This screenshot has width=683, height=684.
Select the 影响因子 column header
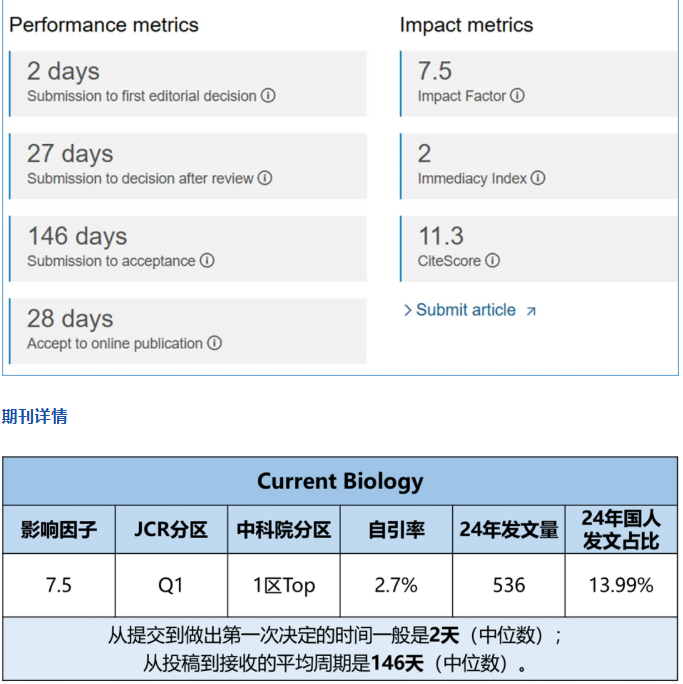[59, 530]
